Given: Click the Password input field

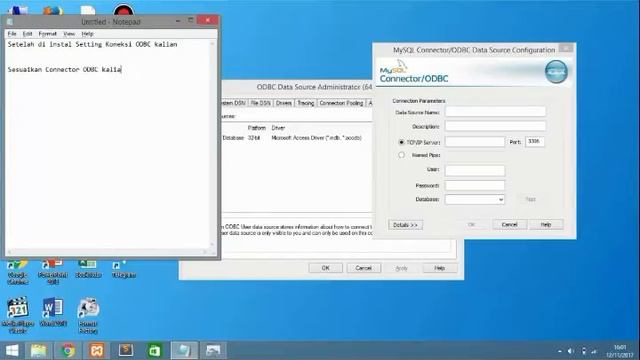Looking at the screenshot, I should (475, 186).
